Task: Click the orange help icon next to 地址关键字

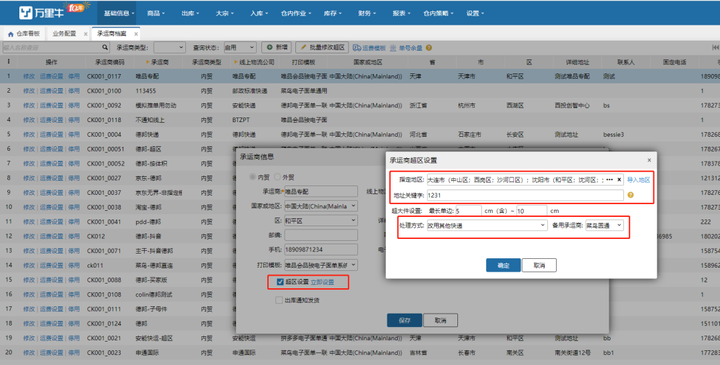Action: point(630,195)
